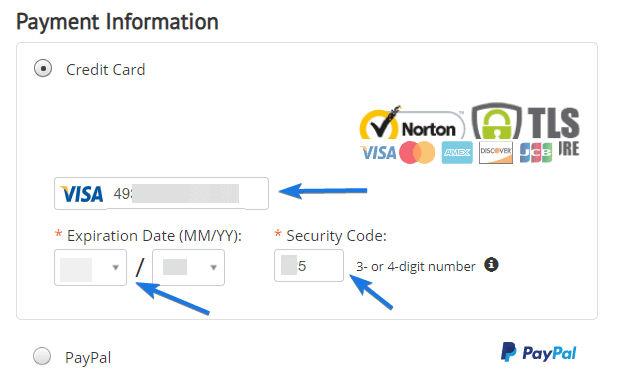Click the month dropdown arrow
The height and width of the screenshot is (383, 620).
coord(115,268)
